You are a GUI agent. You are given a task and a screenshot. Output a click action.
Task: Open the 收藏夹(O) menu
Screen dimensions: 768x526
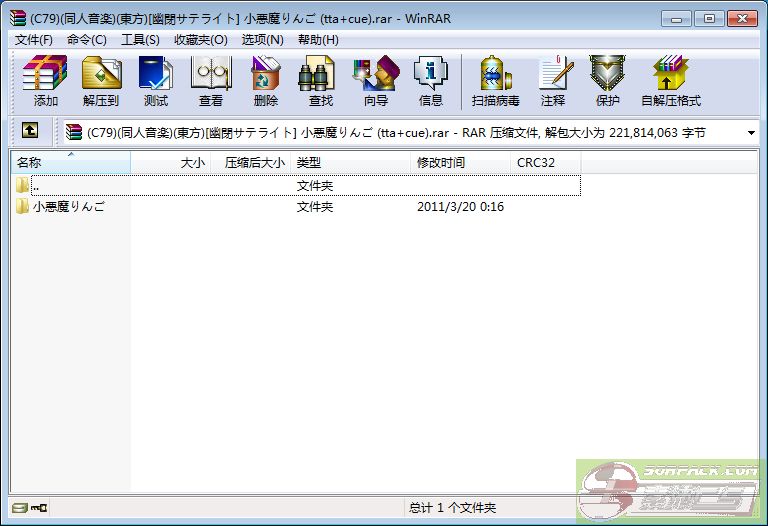pos(201,40)
